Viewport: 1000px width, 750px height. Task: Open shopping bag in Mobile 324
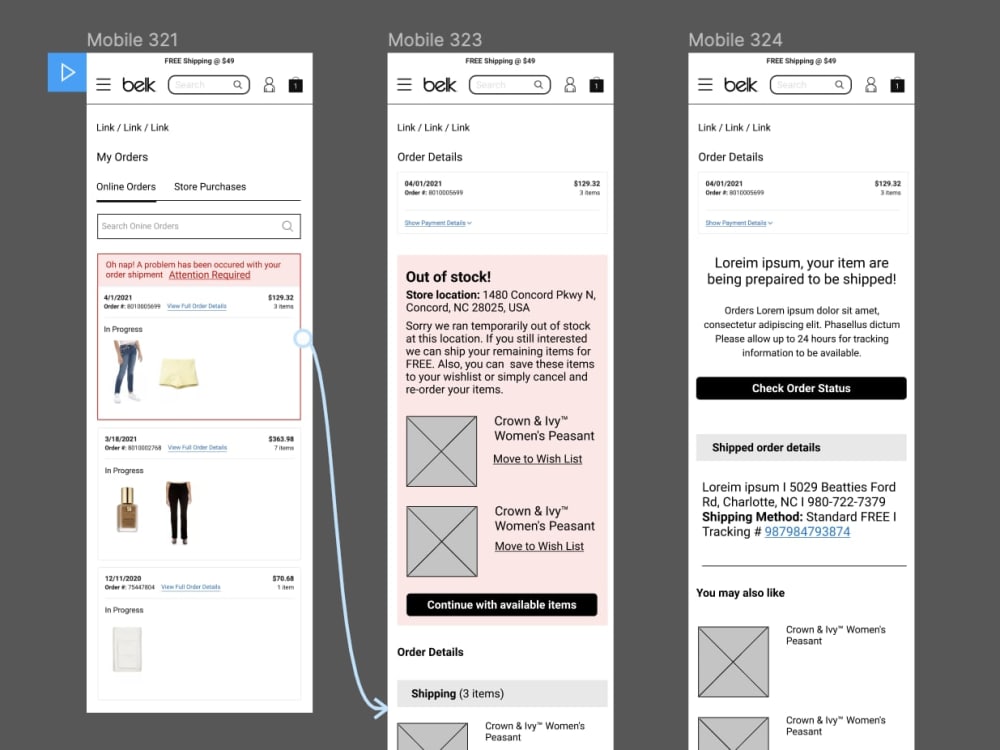898,85
